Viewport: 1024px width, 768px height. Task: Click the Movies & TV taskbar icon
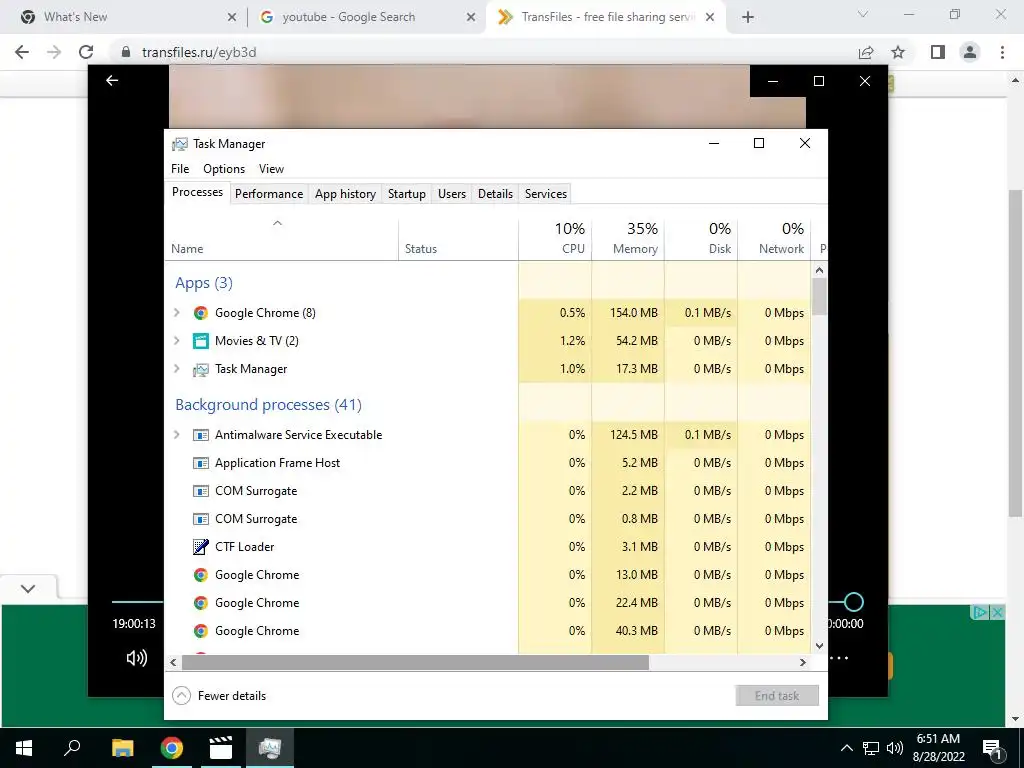221,748
